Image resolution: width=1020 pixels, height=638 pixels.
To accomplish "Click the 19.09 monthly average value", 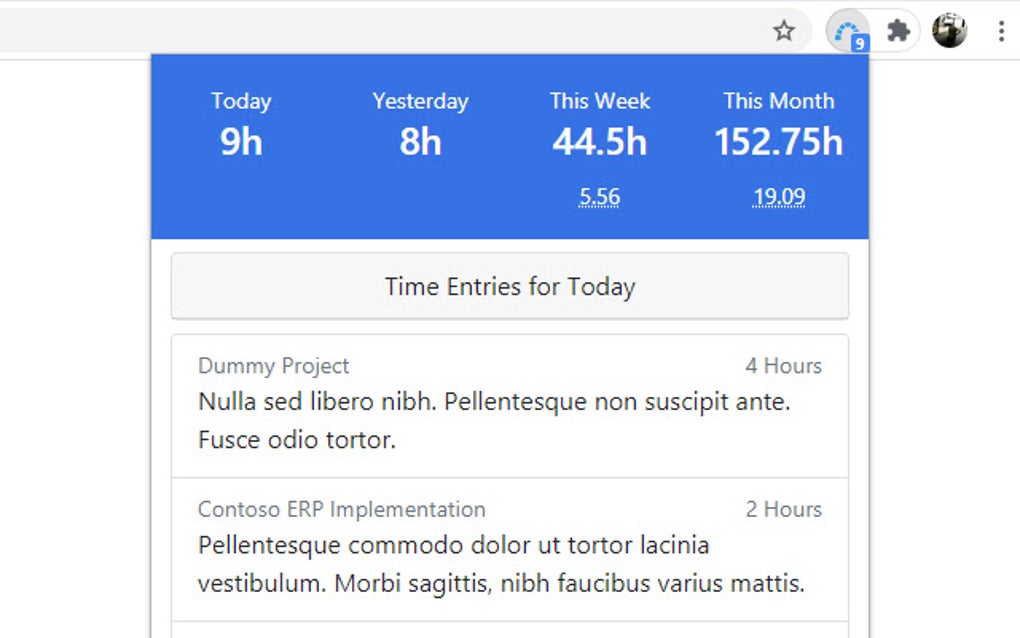I will [779, 197].
